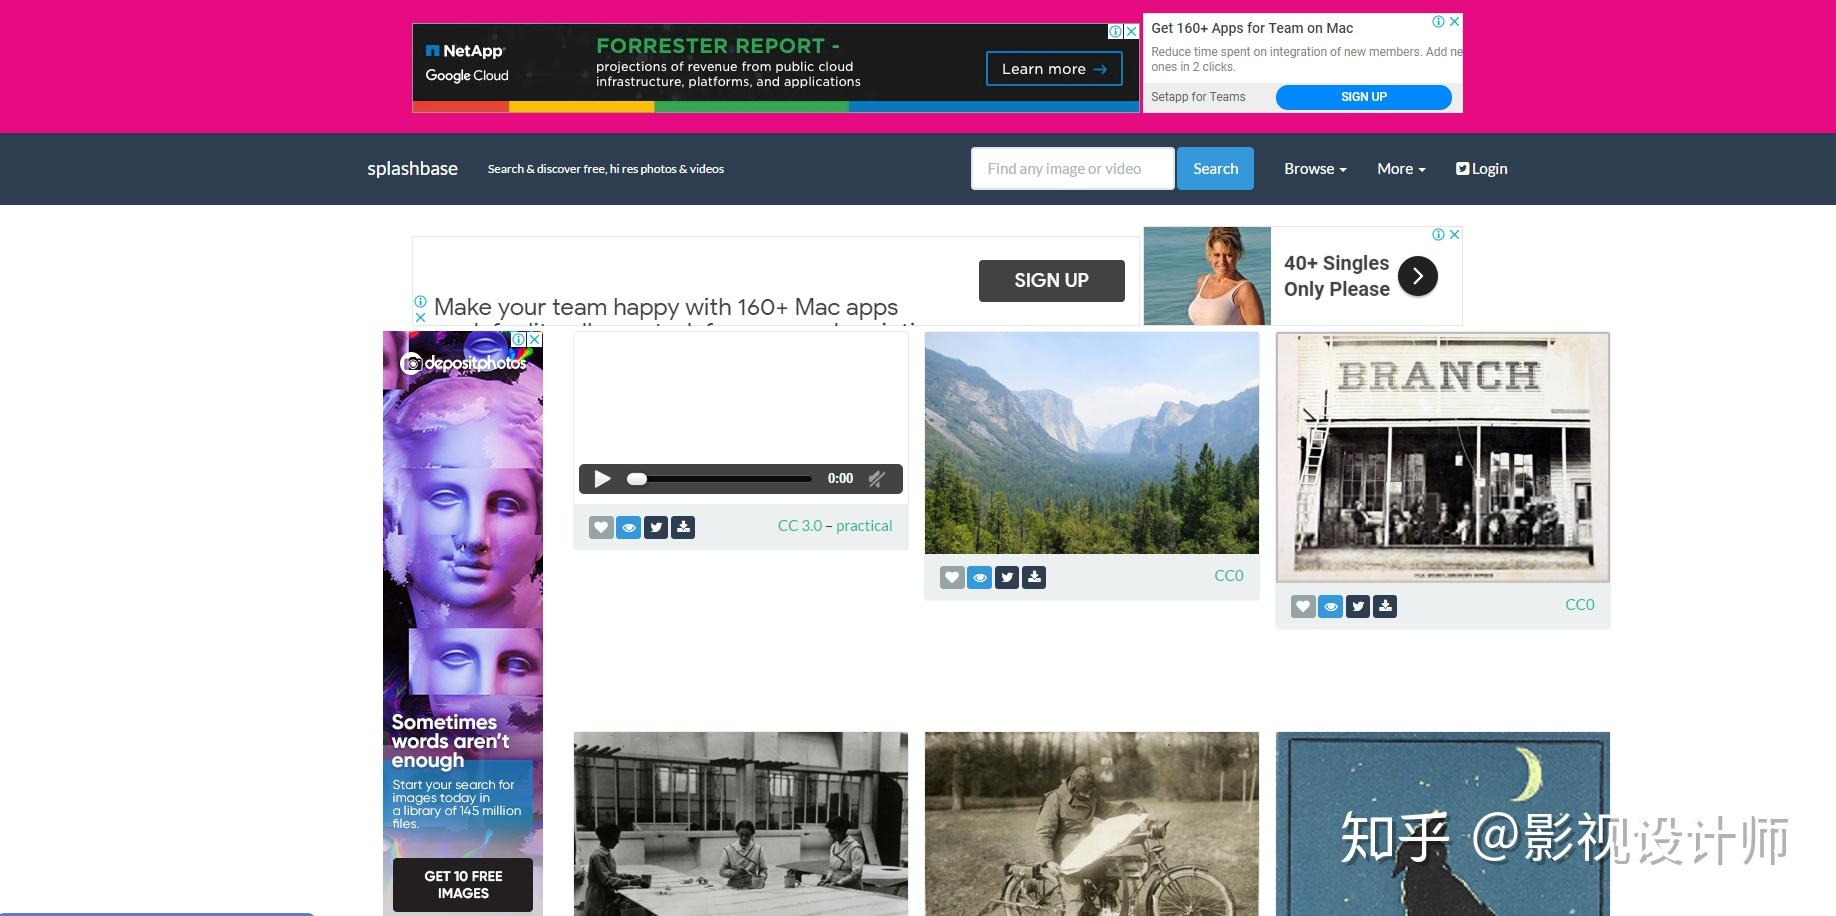Download the video card file

(x=683, y=527)
